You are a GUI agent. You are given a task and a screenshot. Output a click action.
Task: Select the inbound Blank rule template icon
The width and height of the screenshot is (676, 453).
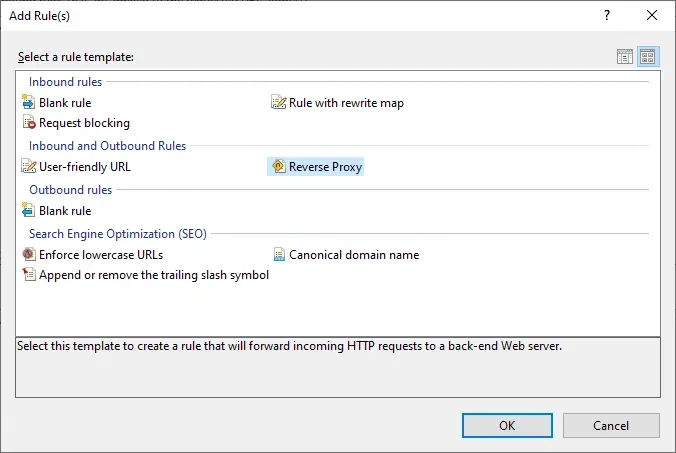[28, 103]
